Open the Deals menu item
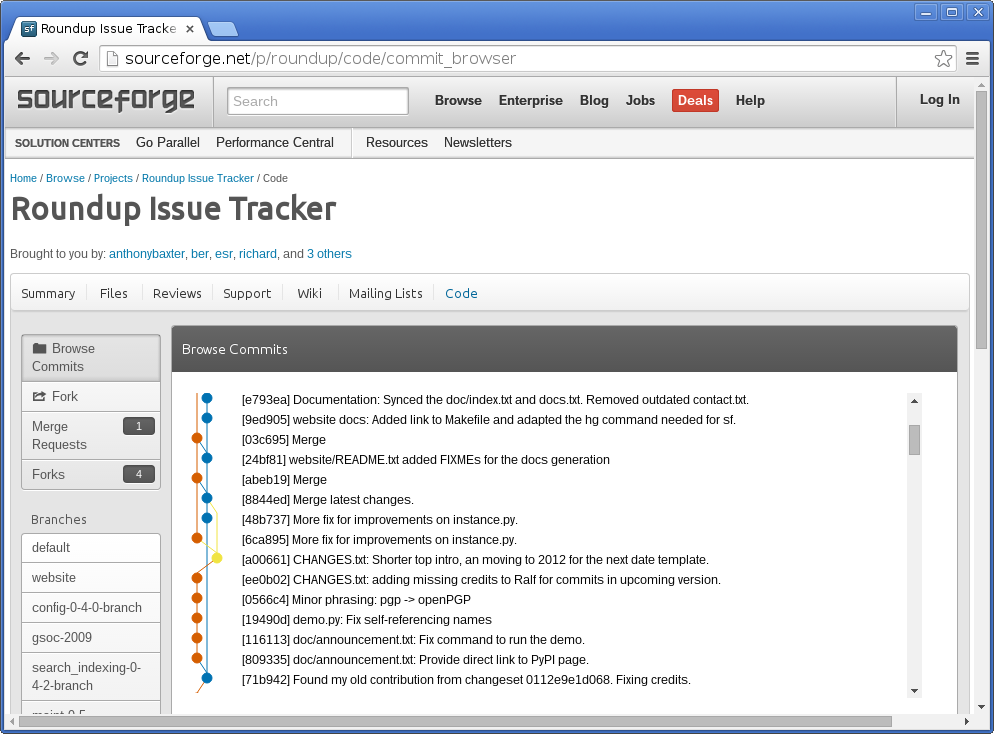 [694, 100]
